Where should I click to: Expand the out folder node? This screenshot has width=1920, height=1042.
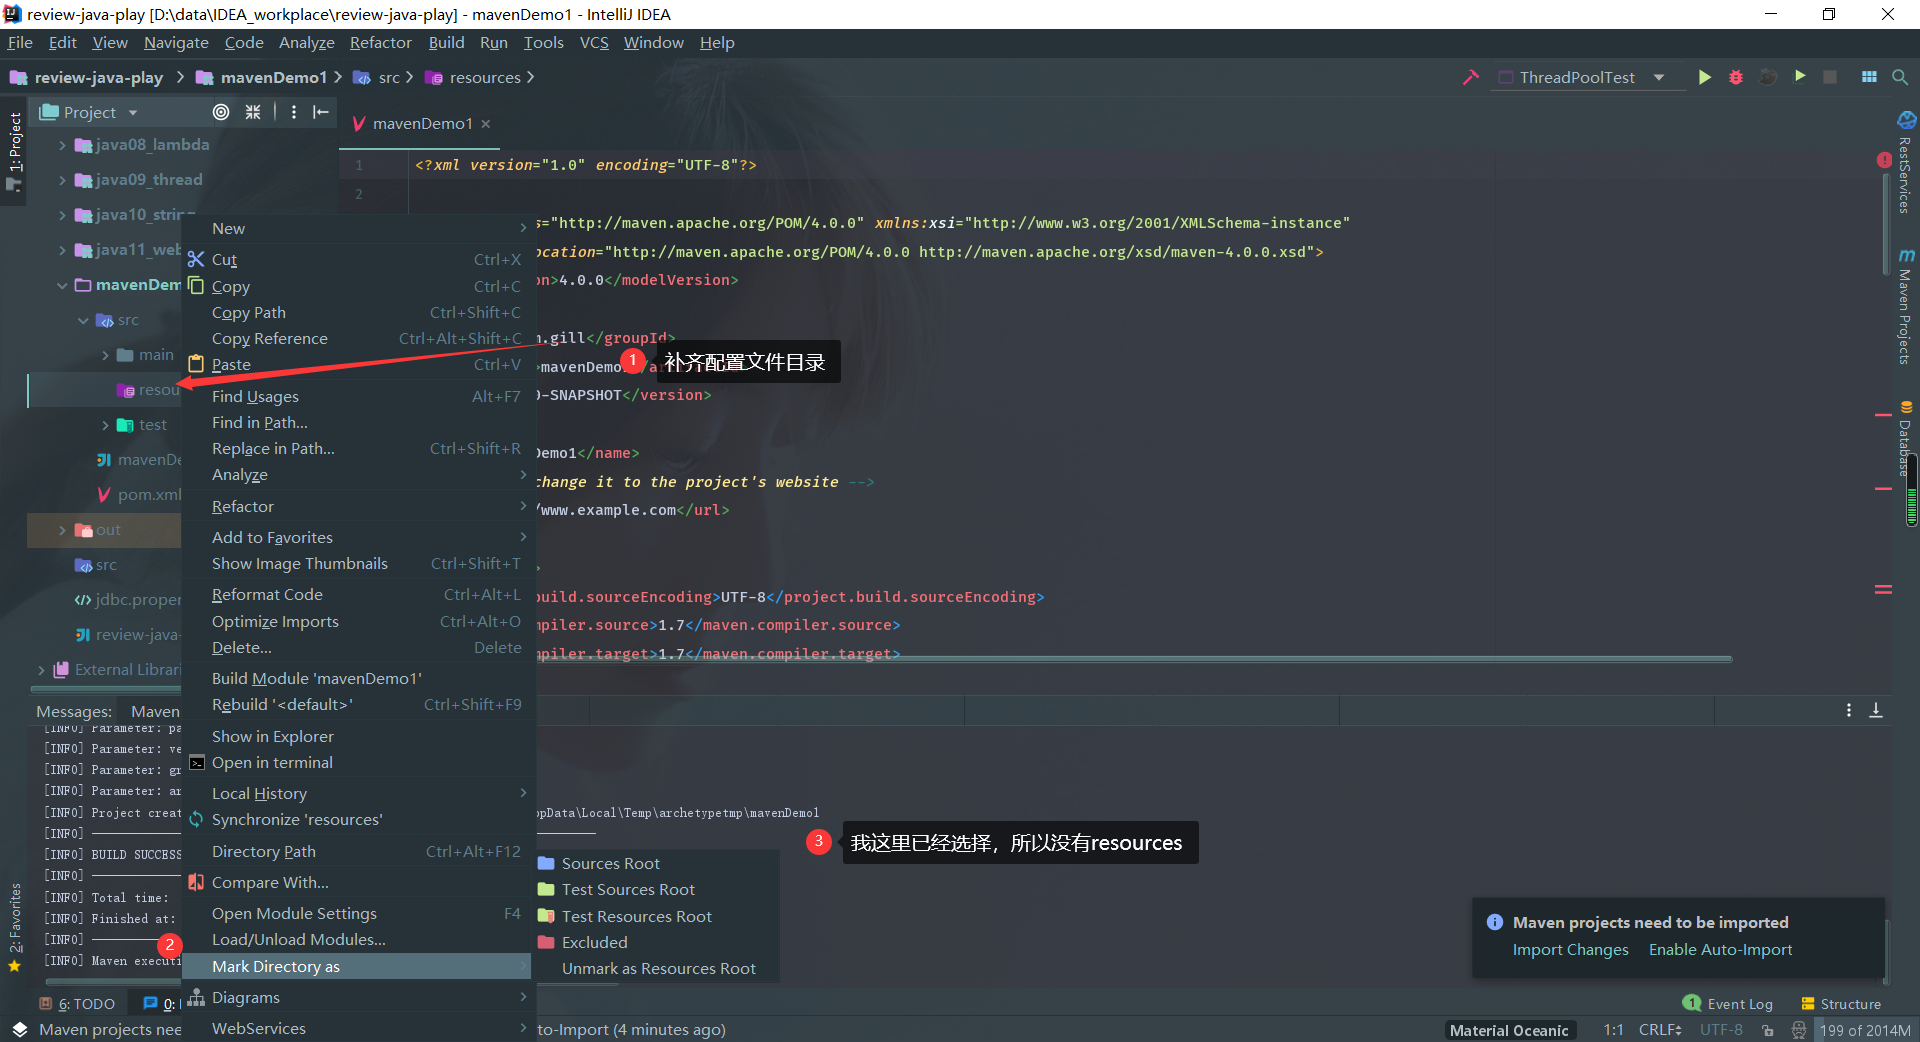coord(62,530)
